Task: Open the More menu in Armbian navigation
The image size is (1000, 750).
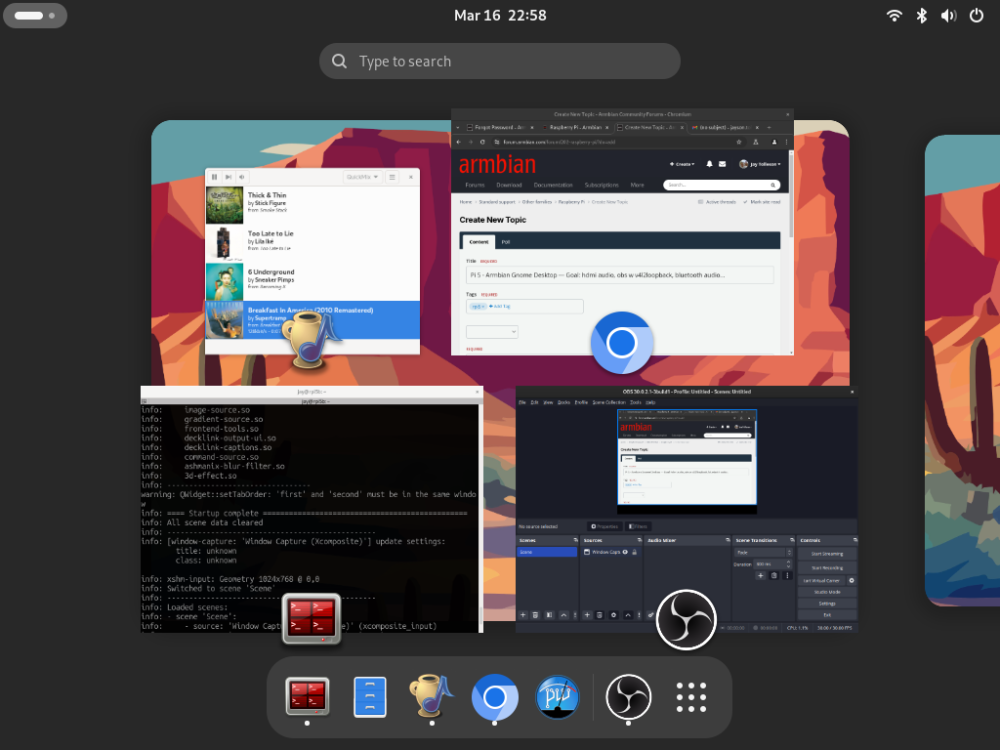Action: tap(637, 185)
